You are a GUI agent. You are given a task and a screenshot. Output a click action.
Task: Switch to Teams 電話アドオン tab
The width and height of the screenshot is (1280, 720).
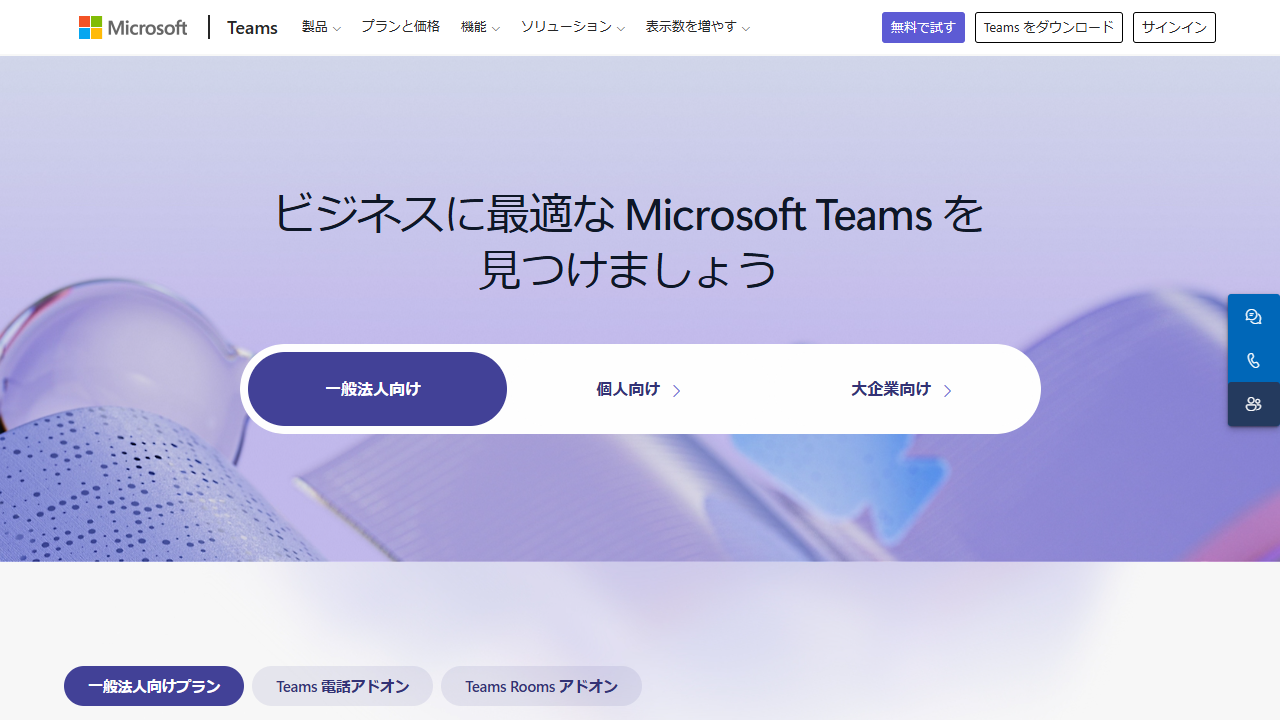coord(342,686)
